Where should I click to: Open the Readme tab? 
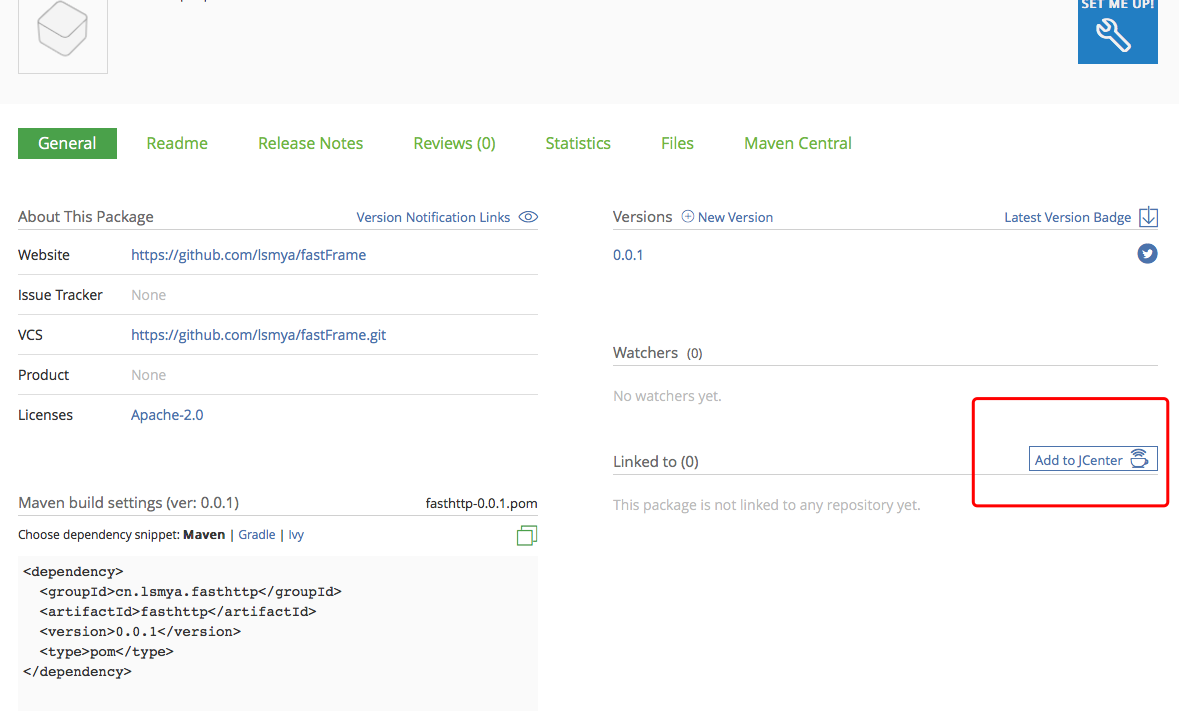[x=177, y=143]
